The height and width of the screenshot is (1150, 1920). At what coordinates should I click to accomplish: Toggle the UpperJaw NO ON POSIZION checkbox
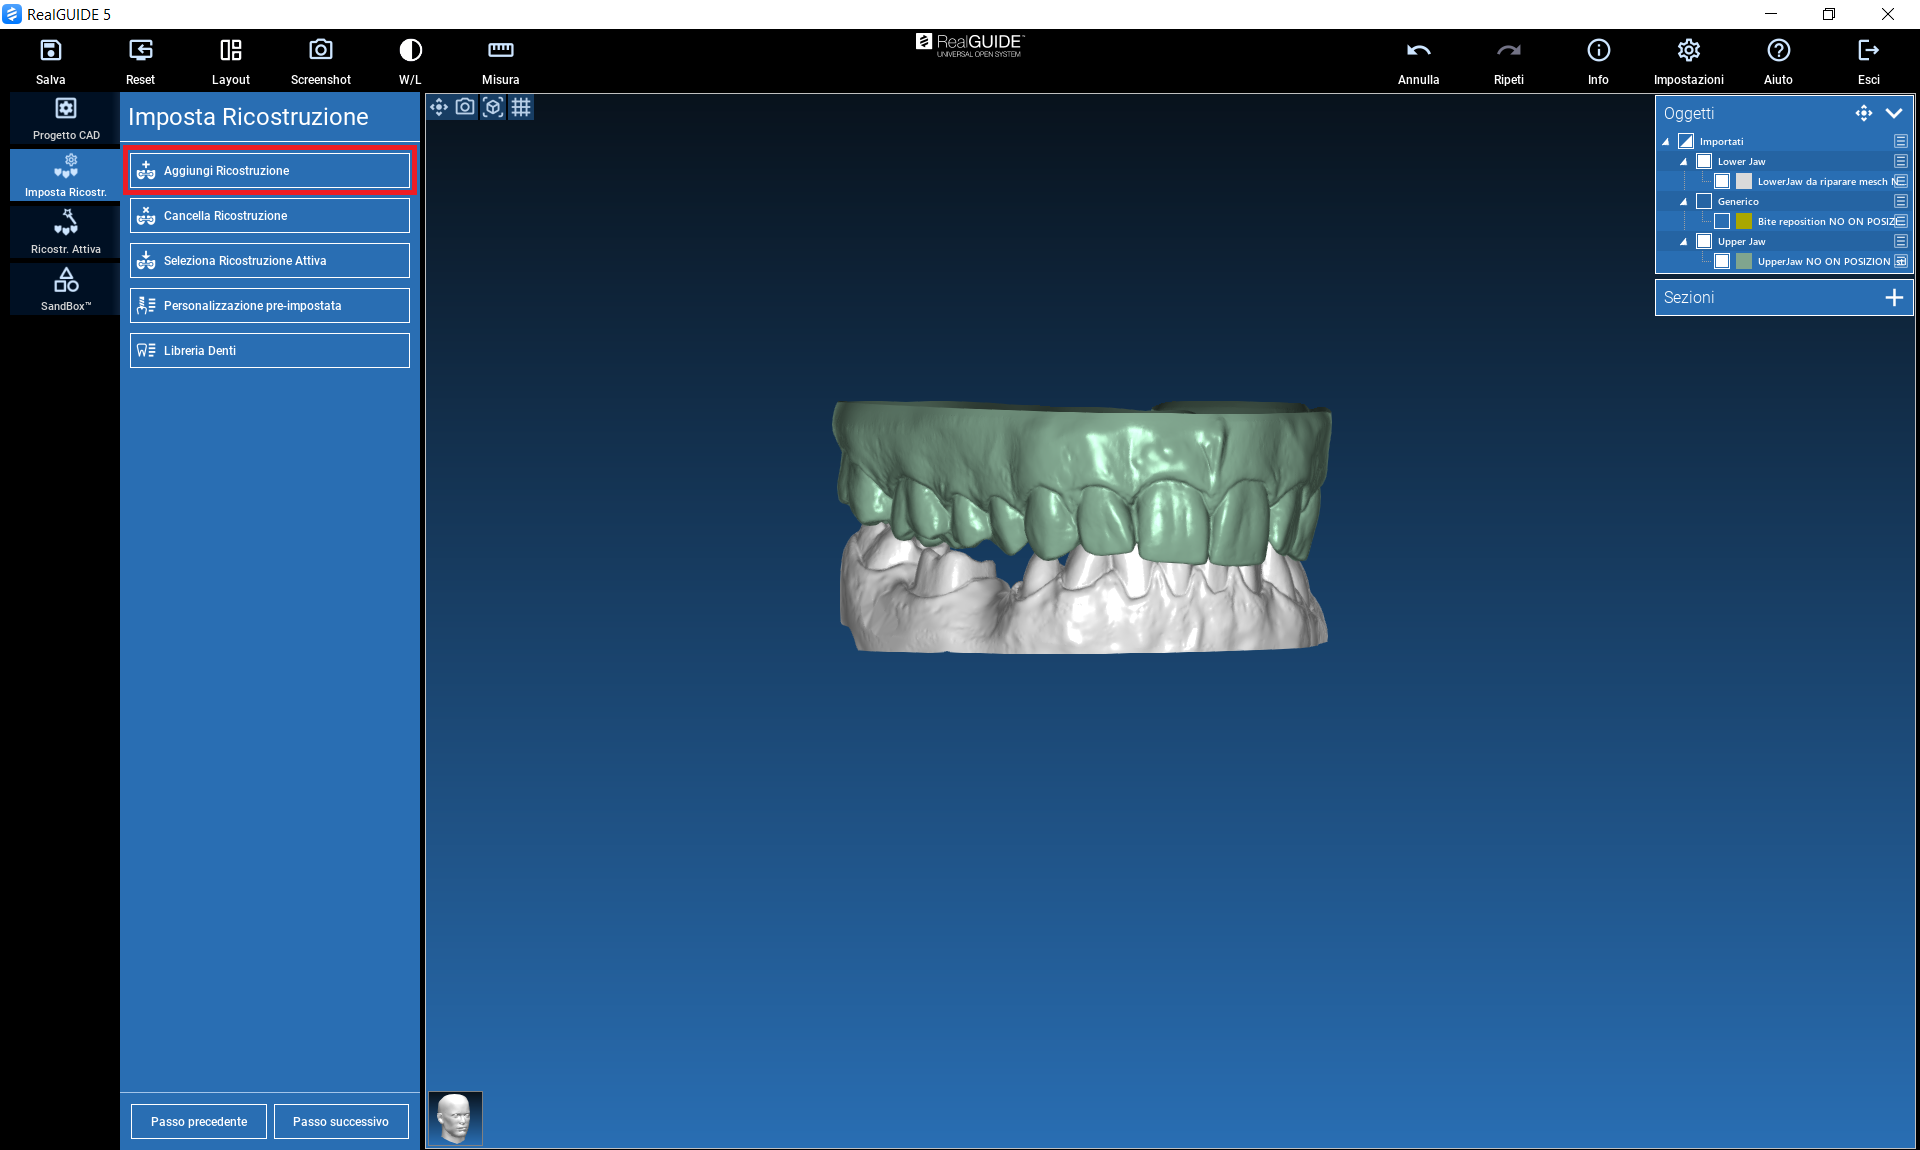pos(1722,261)
